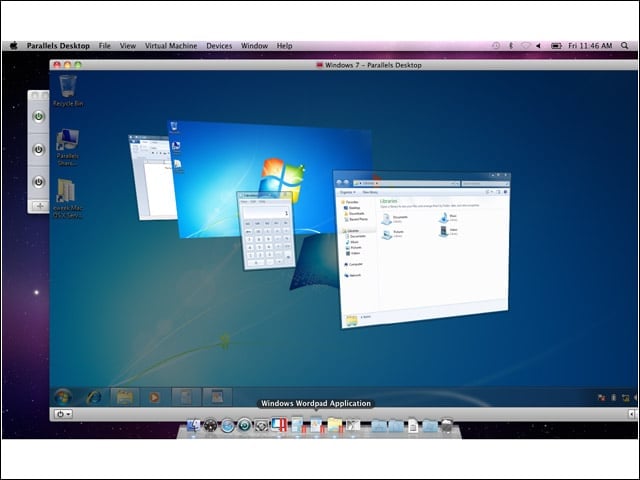Screen dimensions: 640x480
Task: Open the Parallels Desktop menu
Action: tap(58, 46)
